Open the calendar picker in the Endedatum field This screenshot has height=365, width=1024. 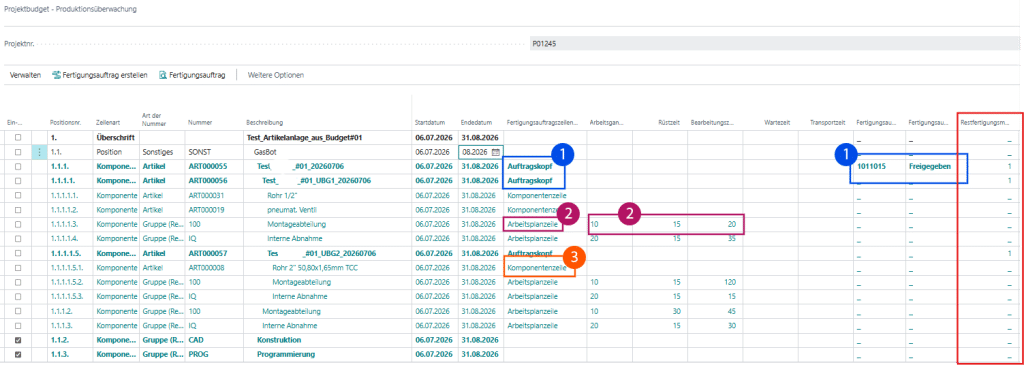pos(496,151)
